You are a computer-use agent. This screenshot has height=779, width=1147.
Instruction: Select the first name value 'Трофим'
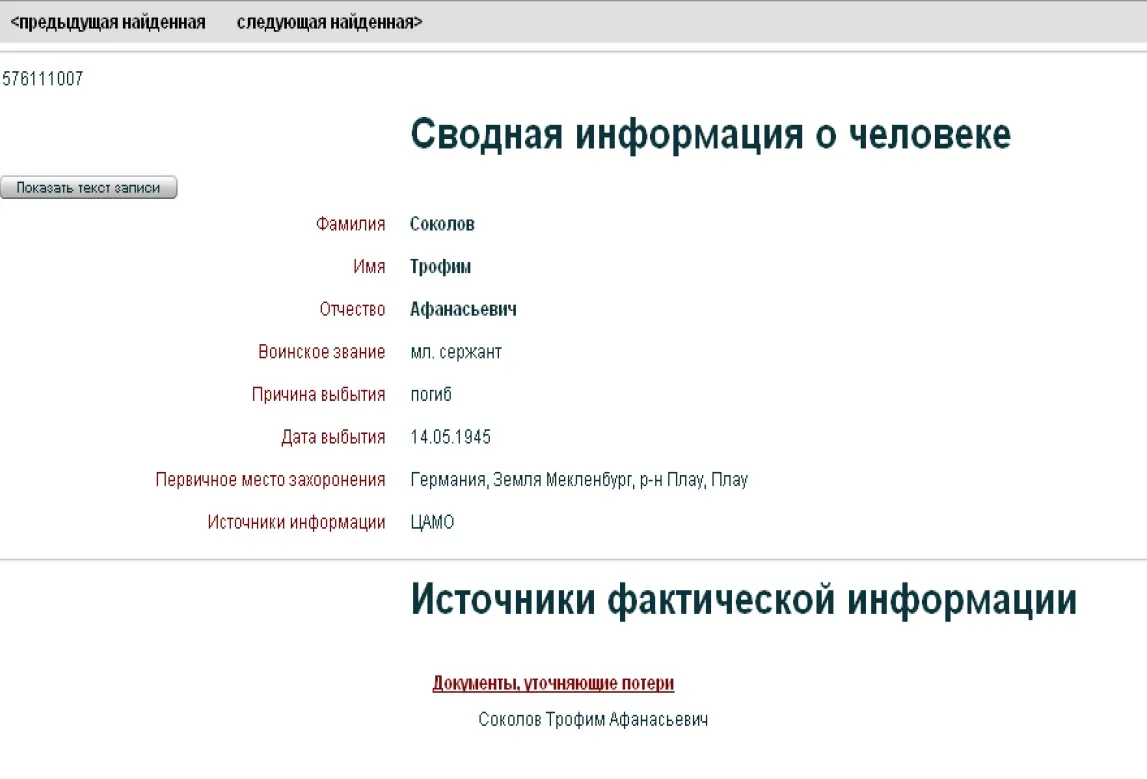pos(440,267)
